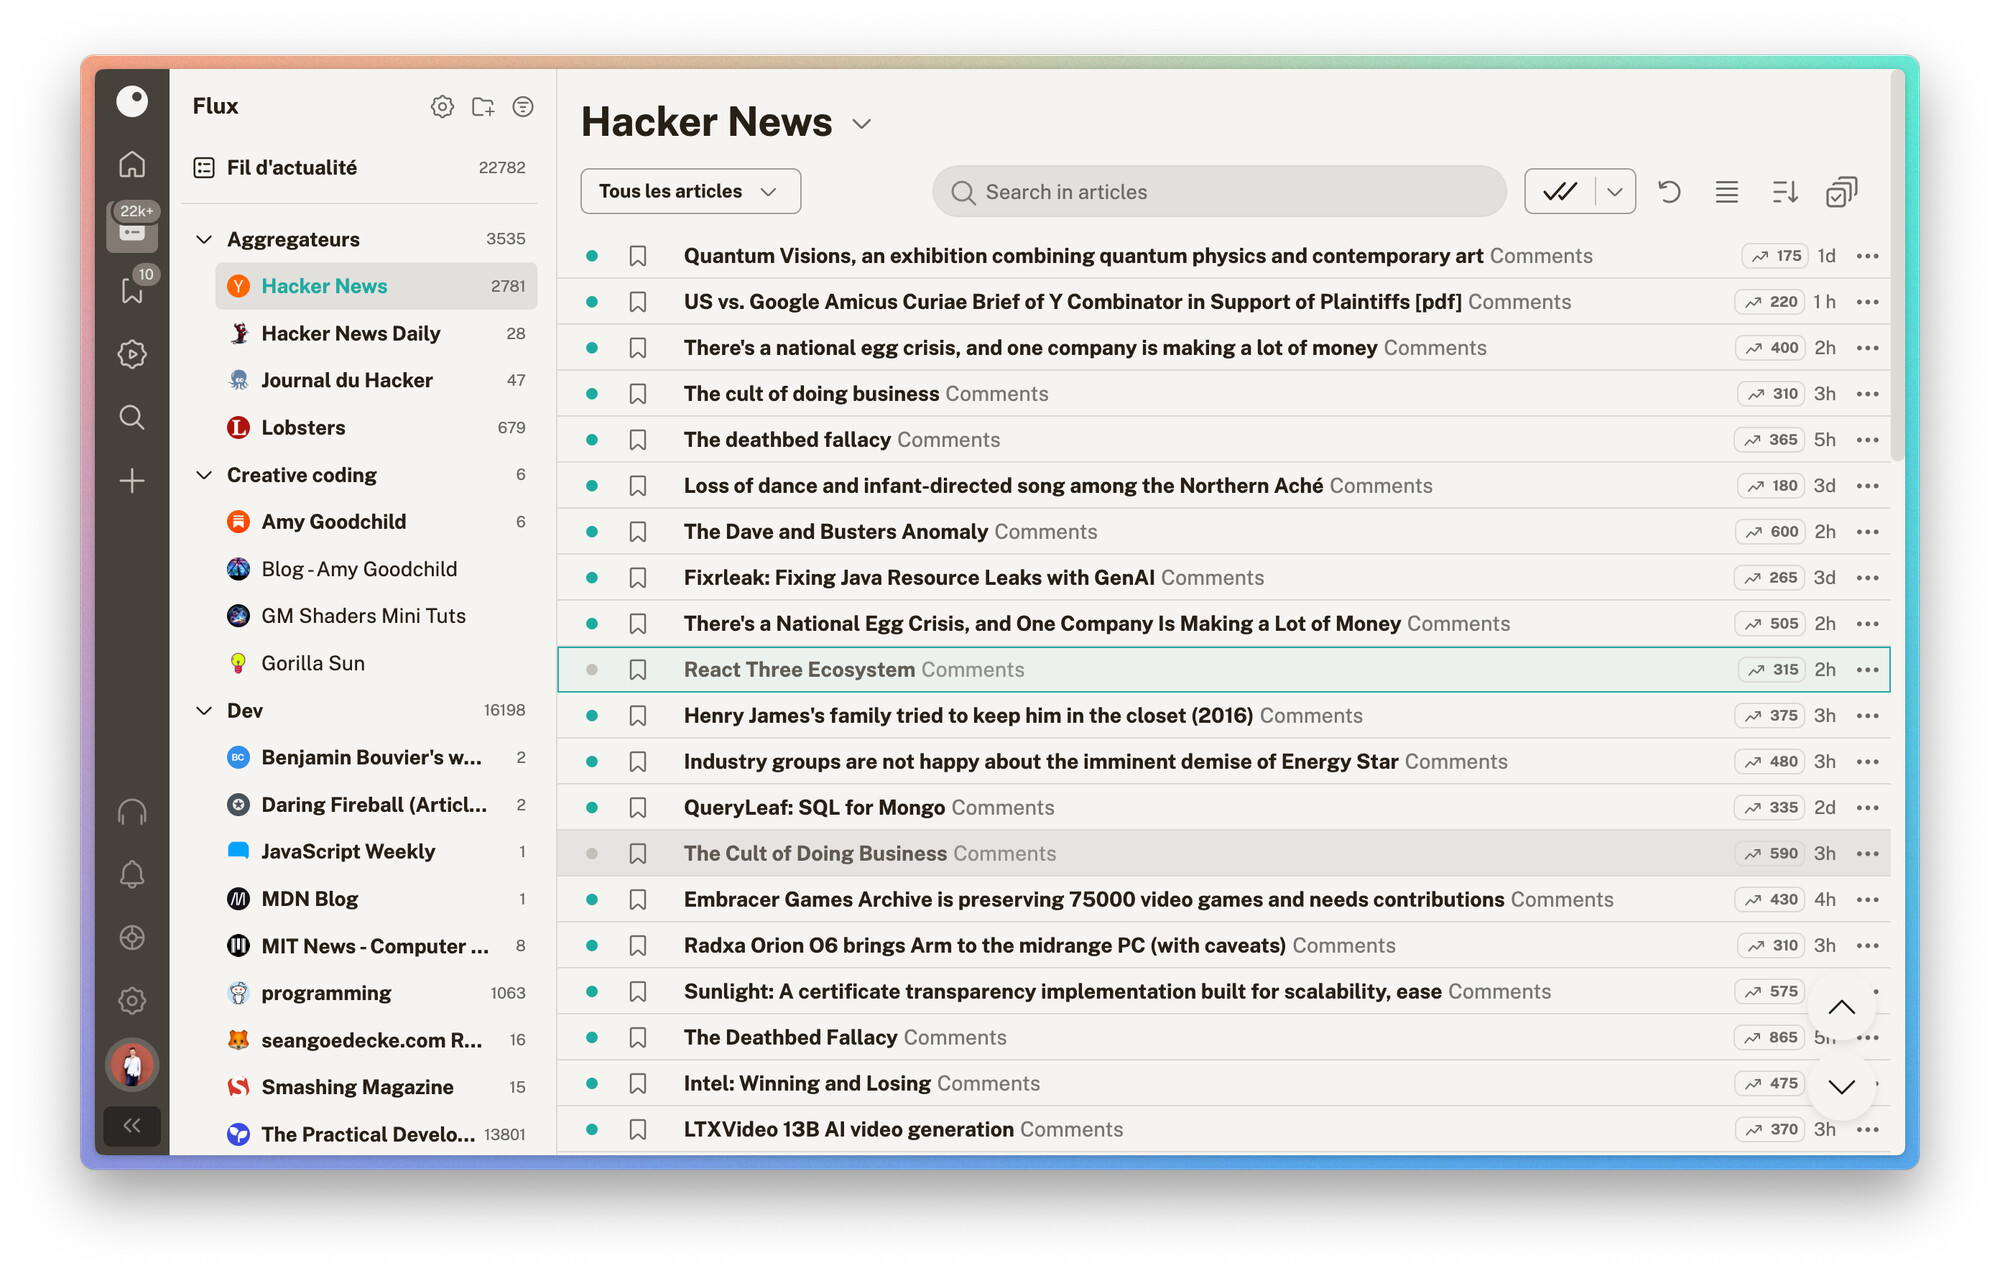Click the scroll up arrow button
2000x1276 pixels.
tap(1842, 1008)
